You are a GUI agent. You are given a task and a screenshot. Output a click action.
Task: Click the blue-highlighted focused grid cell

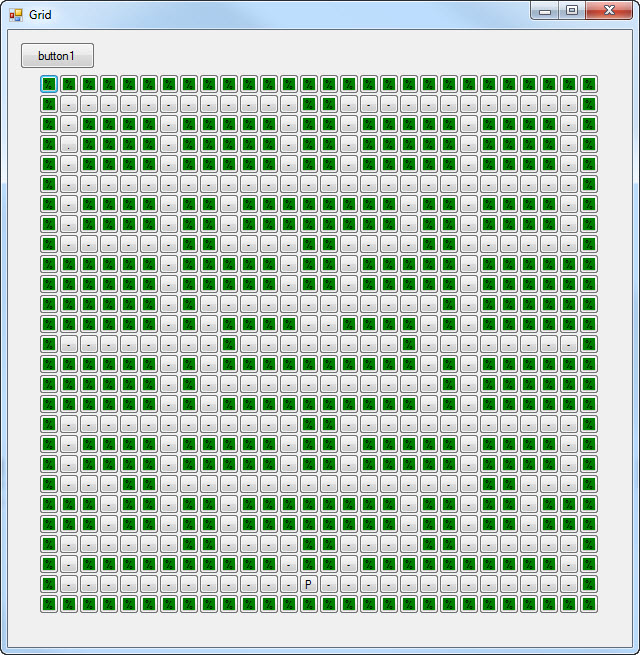(x=49, y=84)
